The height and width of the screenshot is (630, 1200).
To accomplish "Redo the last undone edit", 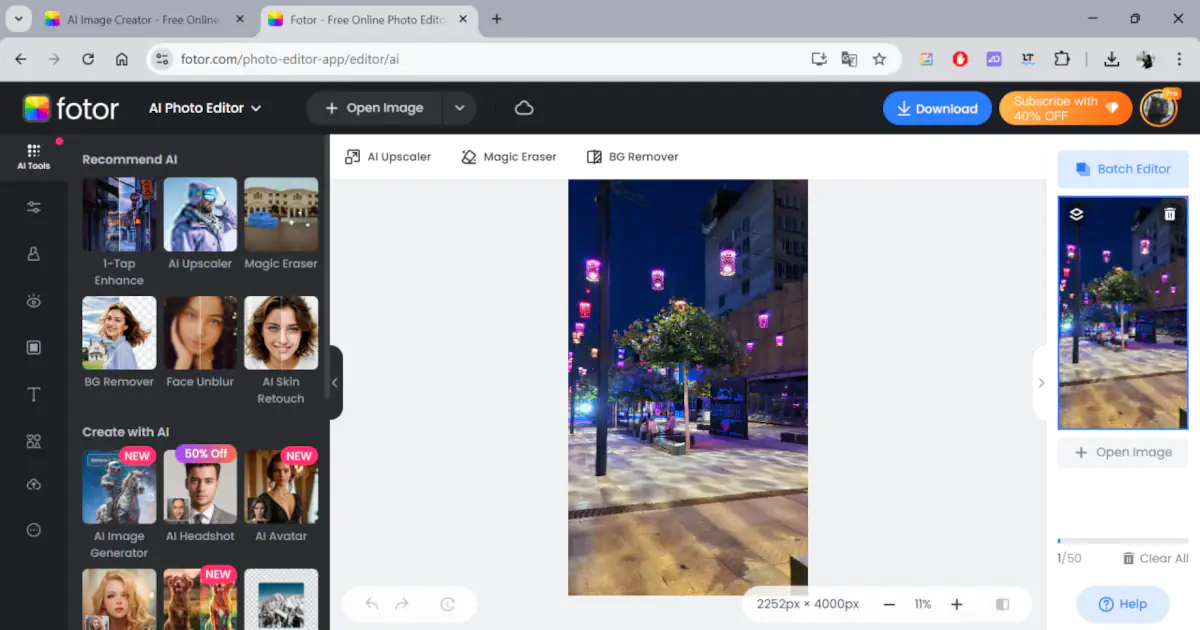I will 402,604.
